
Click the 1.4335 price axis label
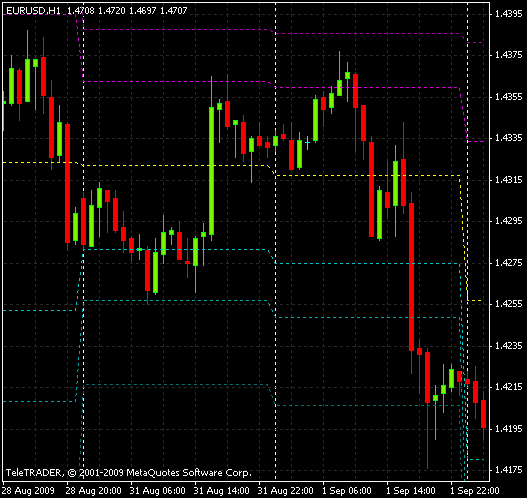(x=509, y=138)
